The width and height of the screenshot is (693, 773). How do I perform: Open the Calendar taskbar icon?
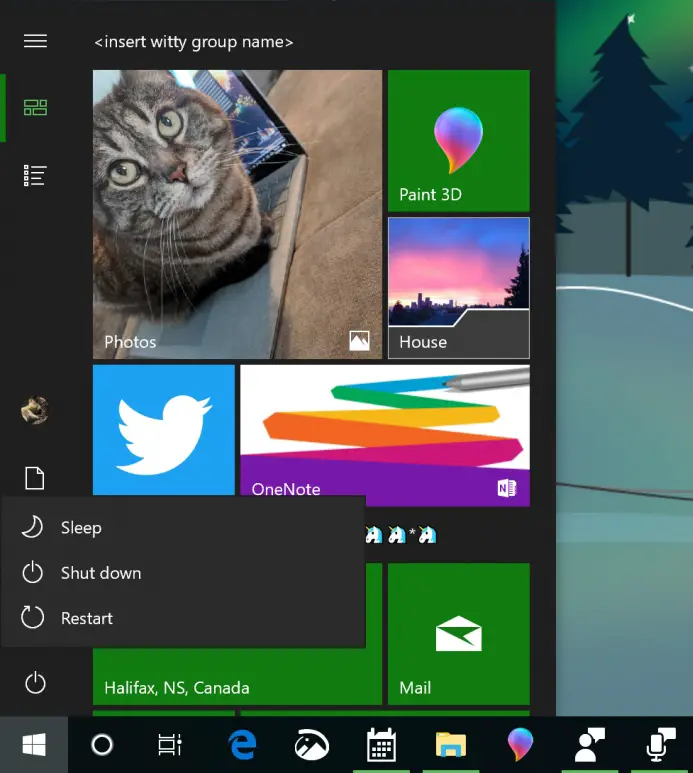381,744
